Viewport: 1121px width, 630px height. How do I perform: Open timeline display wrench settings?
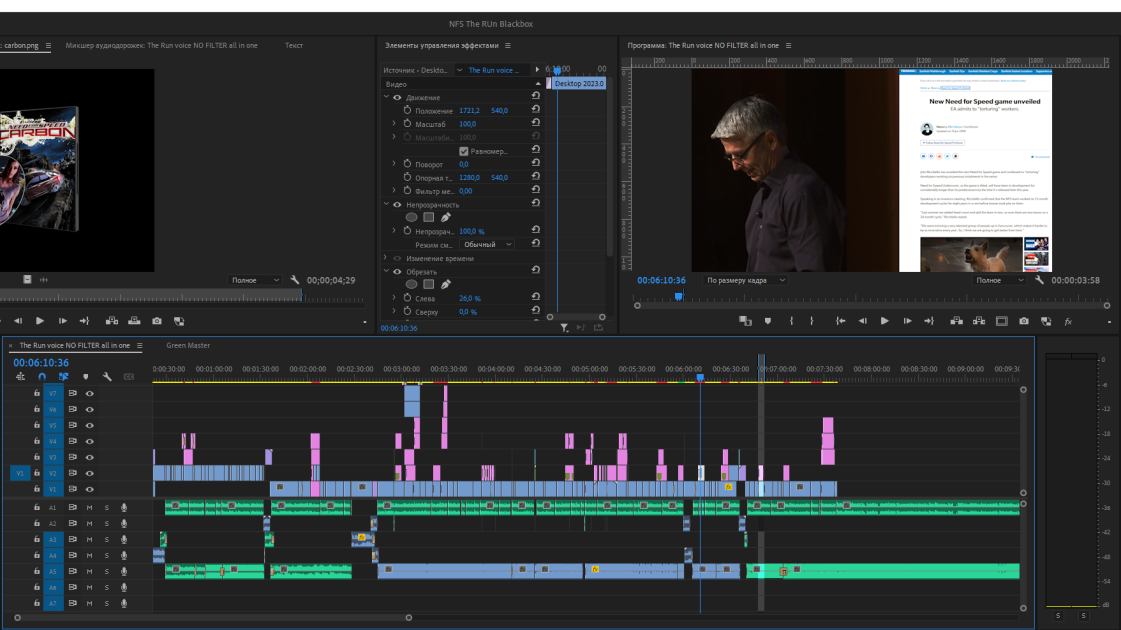point(107,377)
